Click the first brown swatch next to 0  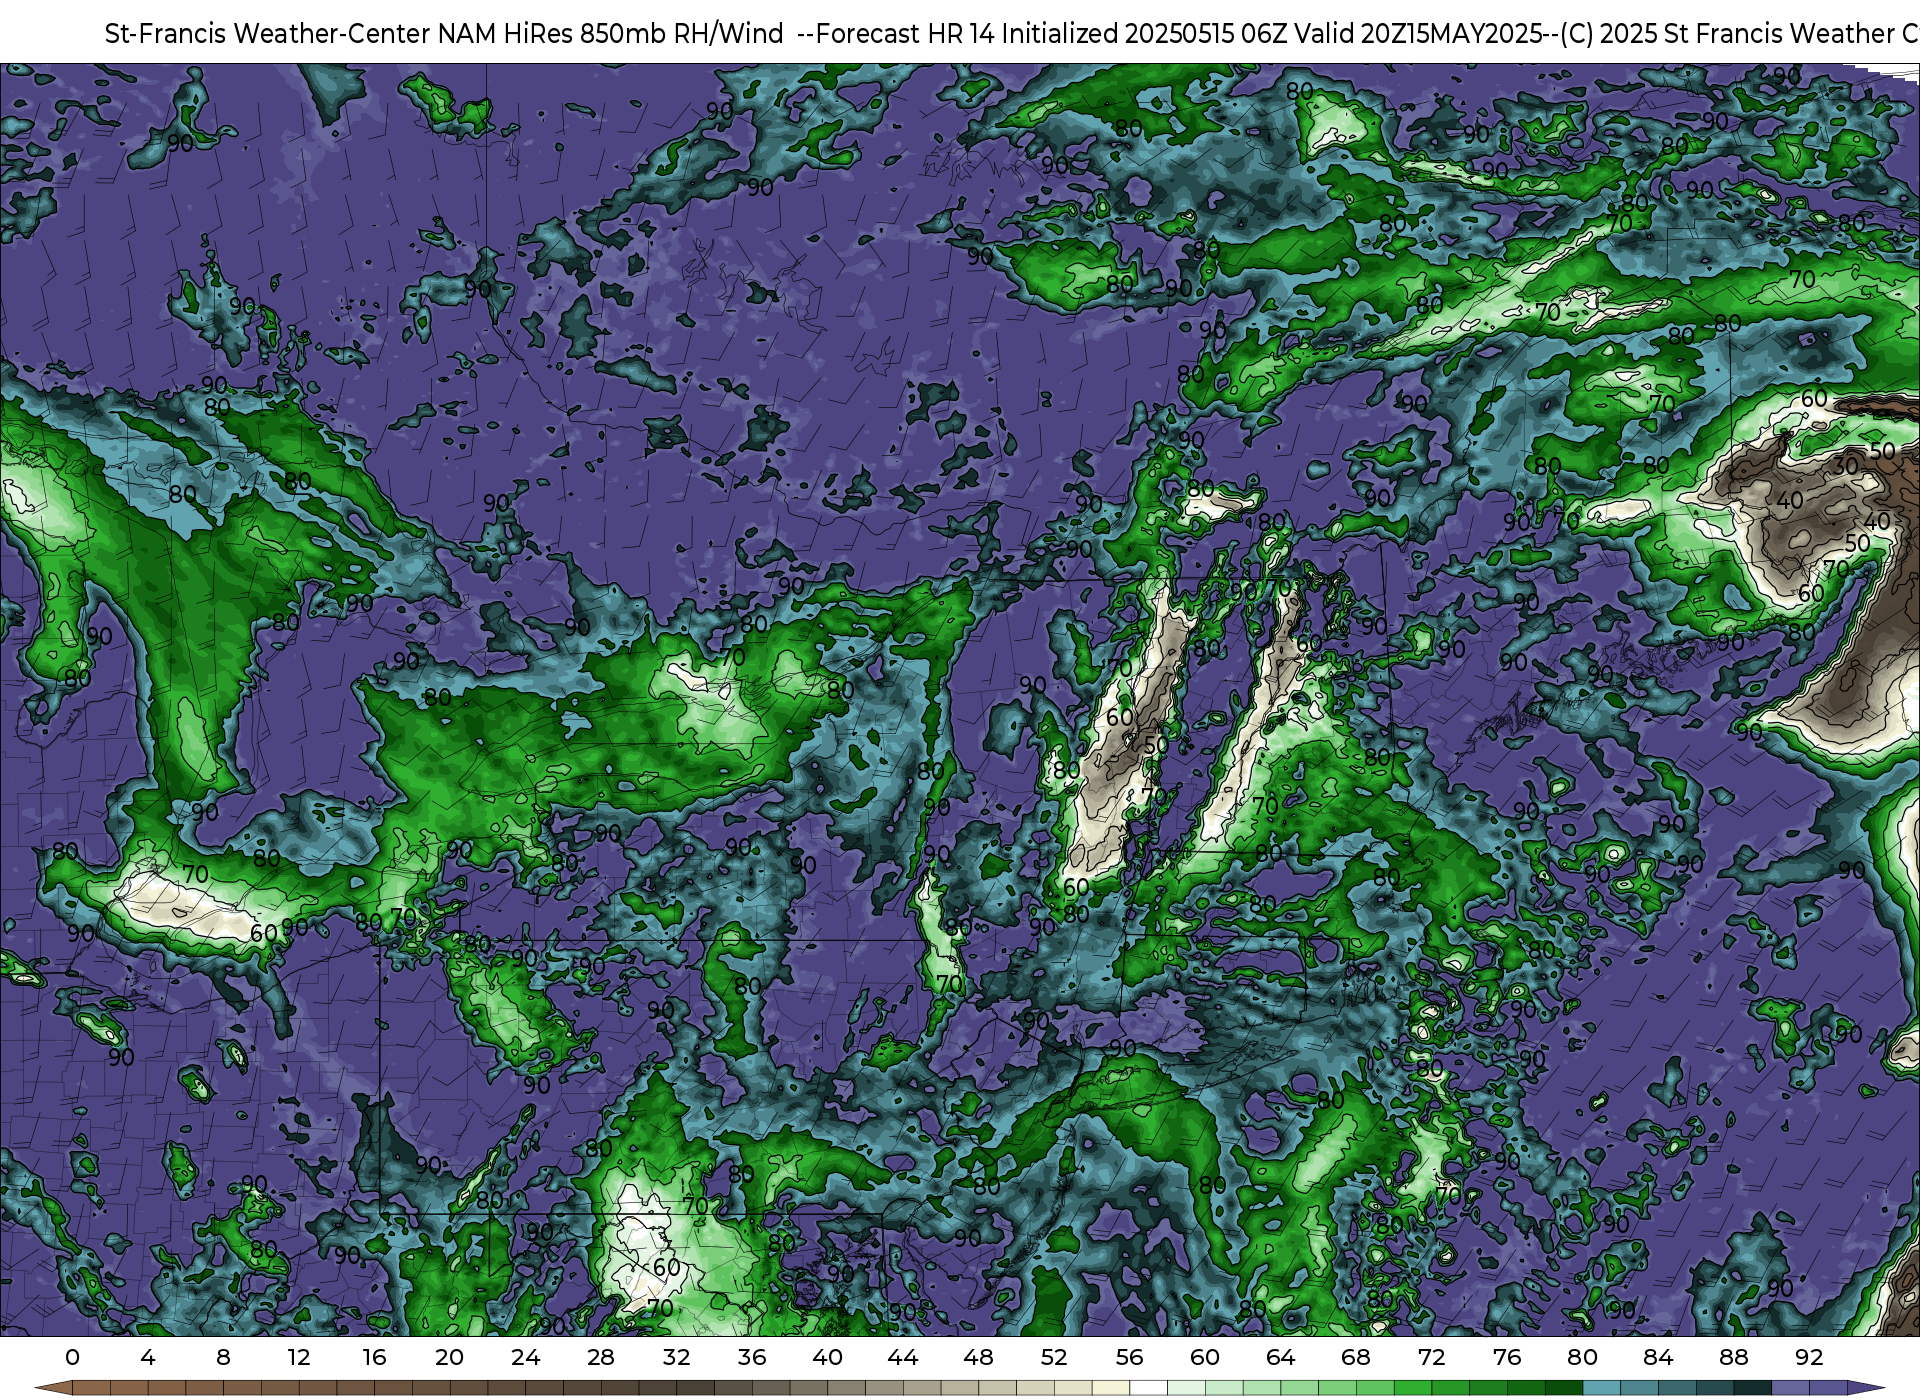coord(91,1388)
